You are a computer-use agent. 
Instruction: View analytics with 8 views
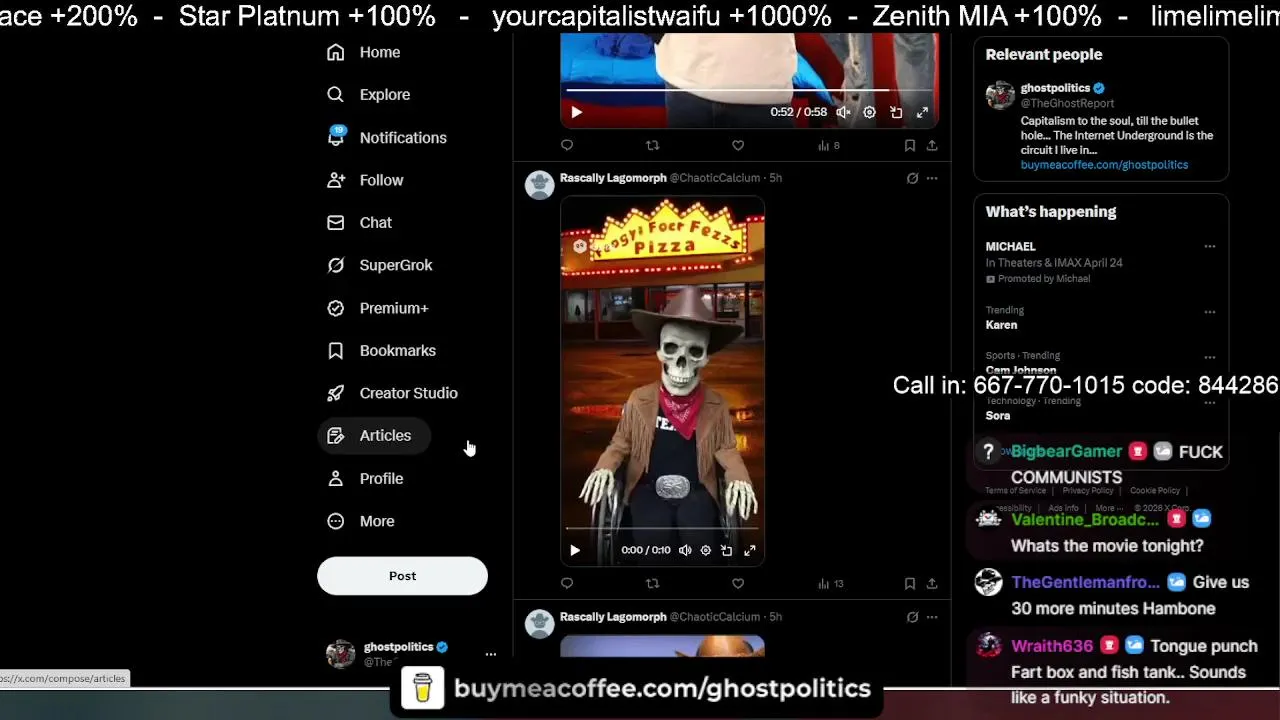click(828, 146)
